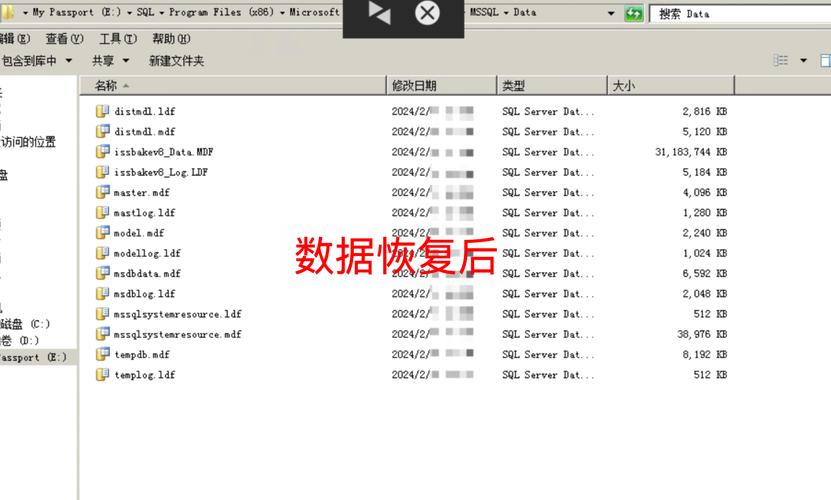
Task: Open the 帮助(H) menu
Action: click(x=171, y=39)
